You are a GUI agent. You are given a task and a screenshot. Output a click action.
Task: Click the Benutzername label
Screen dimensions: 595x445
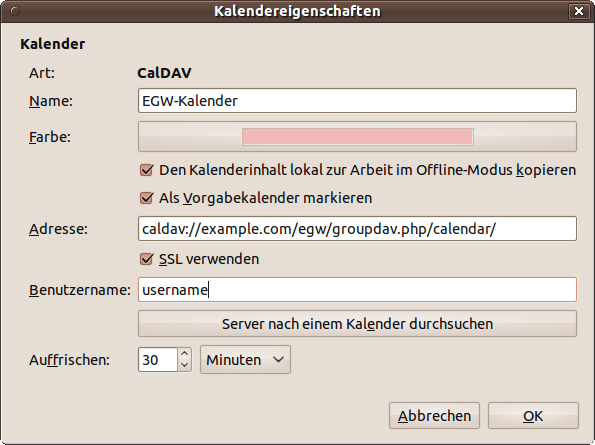click(x=80, y=290)
